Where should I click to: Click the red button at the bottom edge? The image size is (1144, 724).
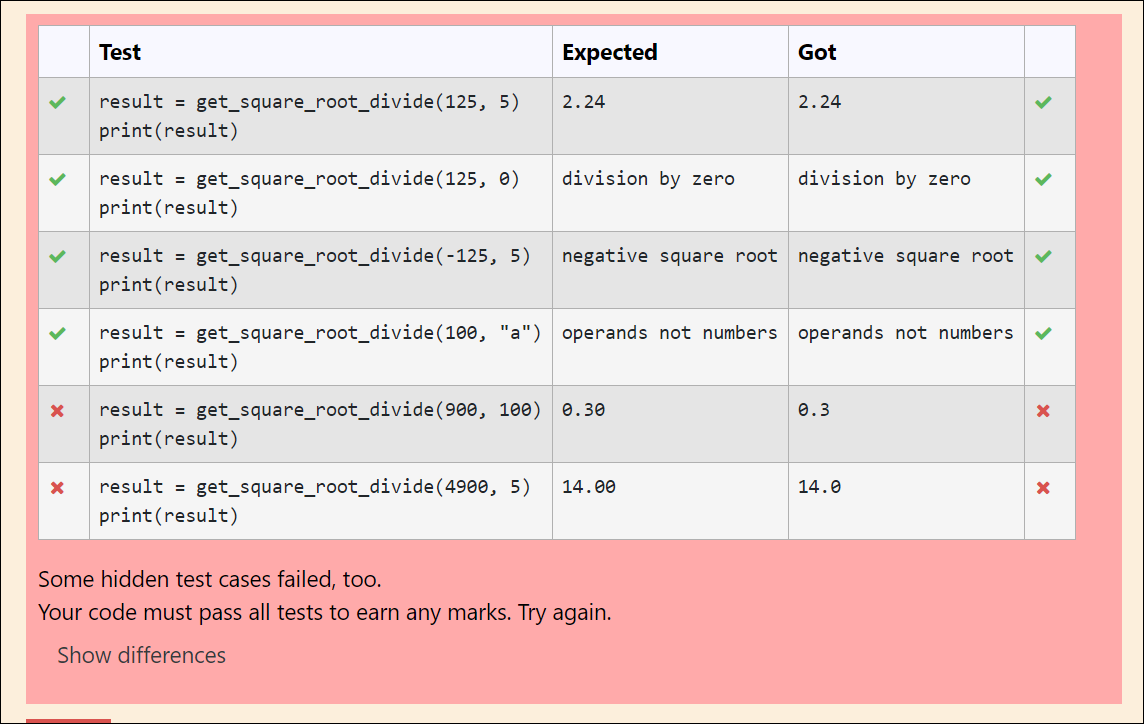click(68, 721)
